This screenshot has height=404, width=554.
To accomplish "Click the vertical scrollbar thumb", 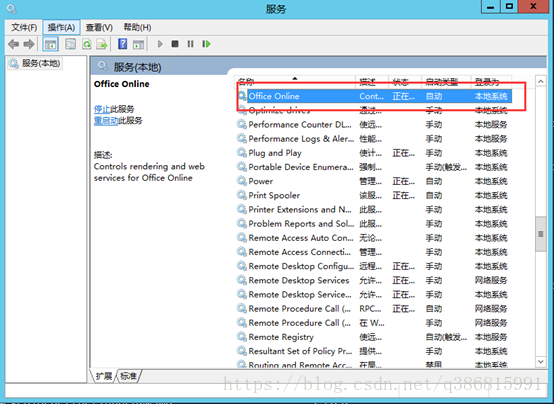I will pos(541,234).
